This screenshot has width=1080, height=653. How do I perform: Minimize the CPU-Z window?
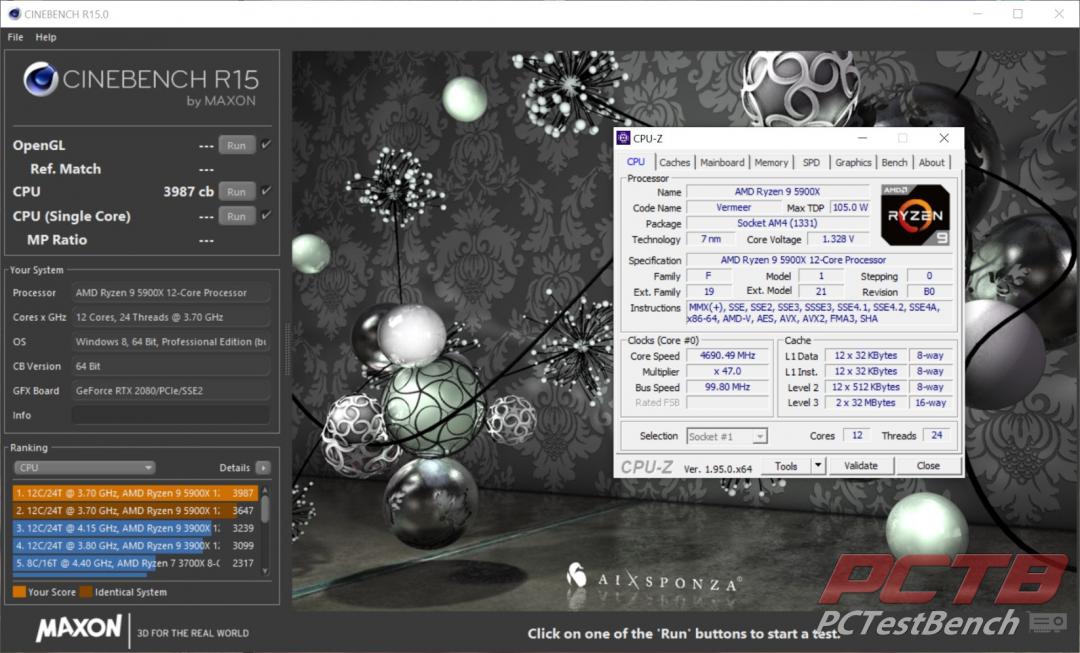(x=862, y=138)
